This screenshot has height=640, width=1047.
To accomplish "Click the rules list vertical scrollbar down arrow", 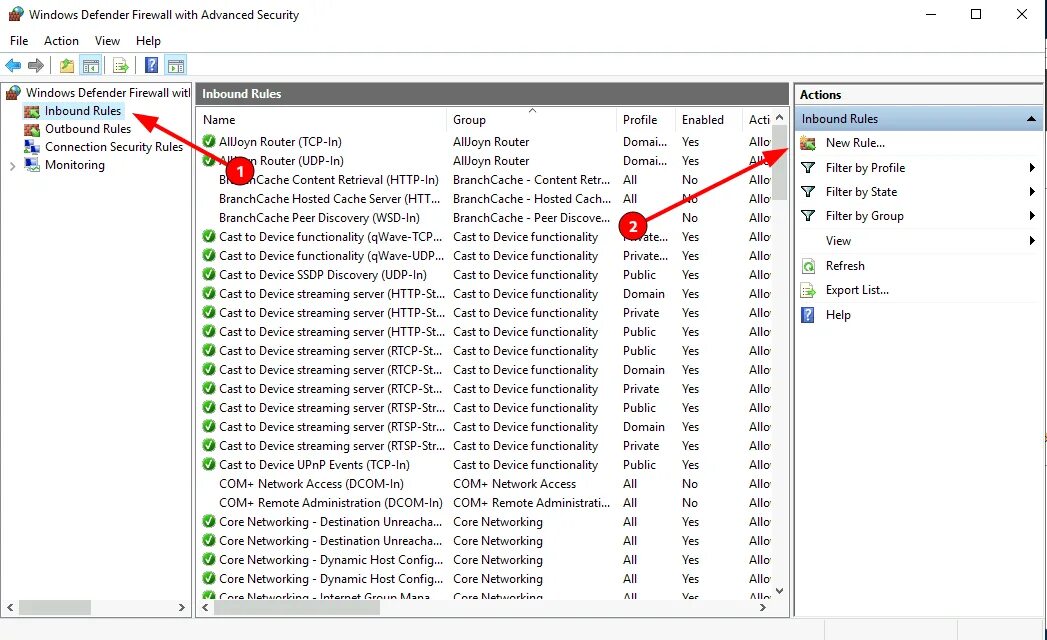I will [x=779, y=591].
